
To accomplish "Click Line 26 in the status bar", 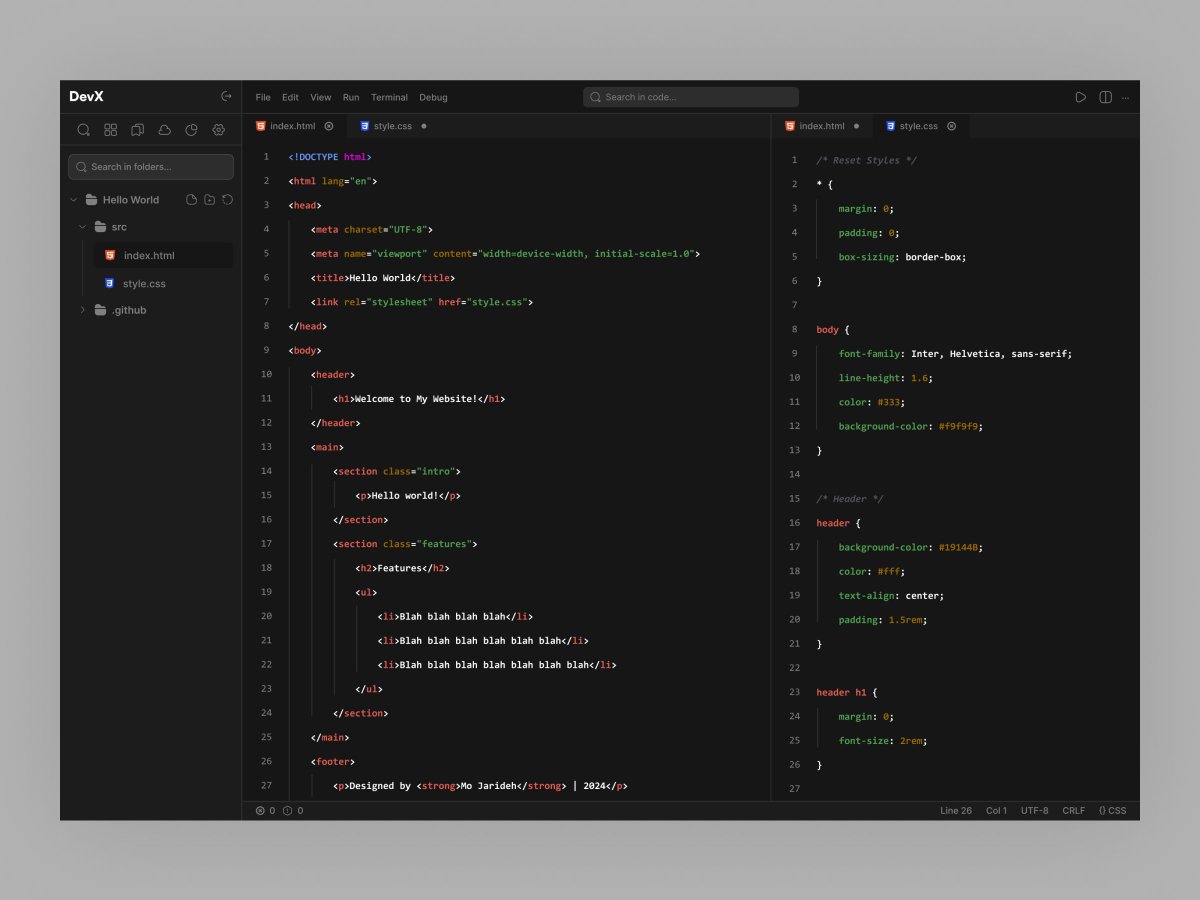I will [x=956, y=811].
